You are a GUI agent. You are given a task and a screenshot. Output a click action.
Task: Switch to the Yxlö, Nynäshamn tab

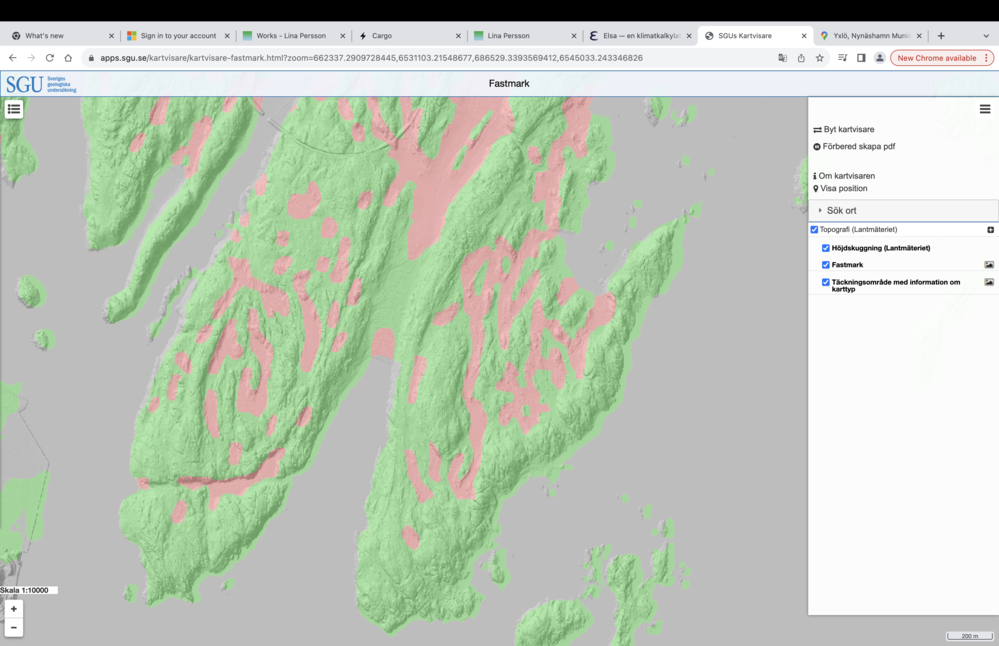pos(864,36)
